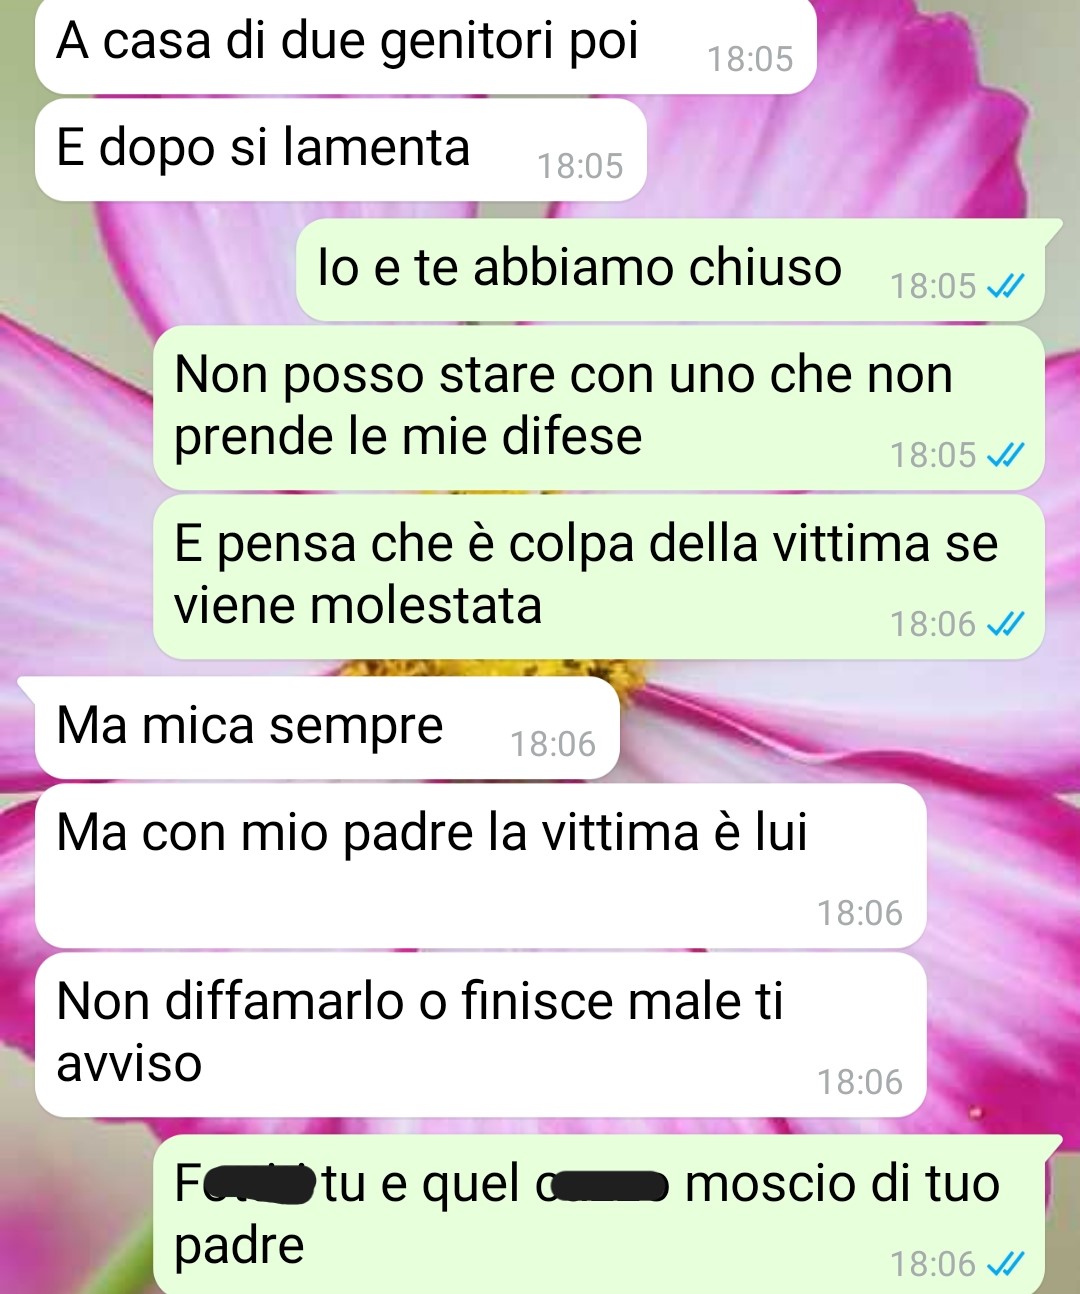The height and width of the screenshot is (1294, 1080).
Task: Tap 'Ma con mio padre la vittima è lui'
Action: coord(481,866)
